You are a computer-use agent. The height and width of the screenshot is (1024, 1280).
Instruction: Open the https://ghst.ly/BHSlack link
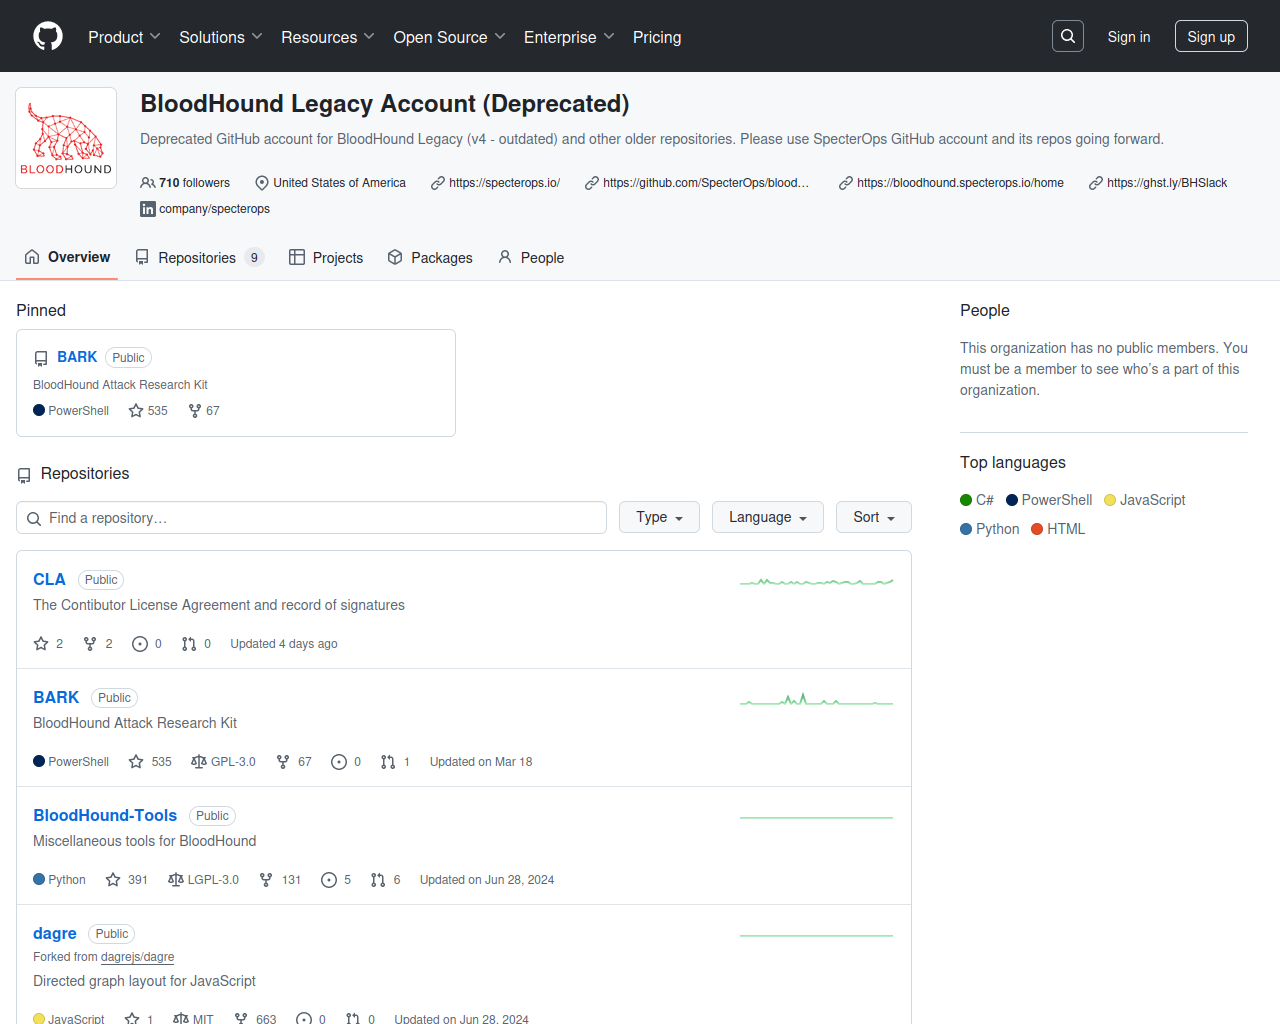1167,183
